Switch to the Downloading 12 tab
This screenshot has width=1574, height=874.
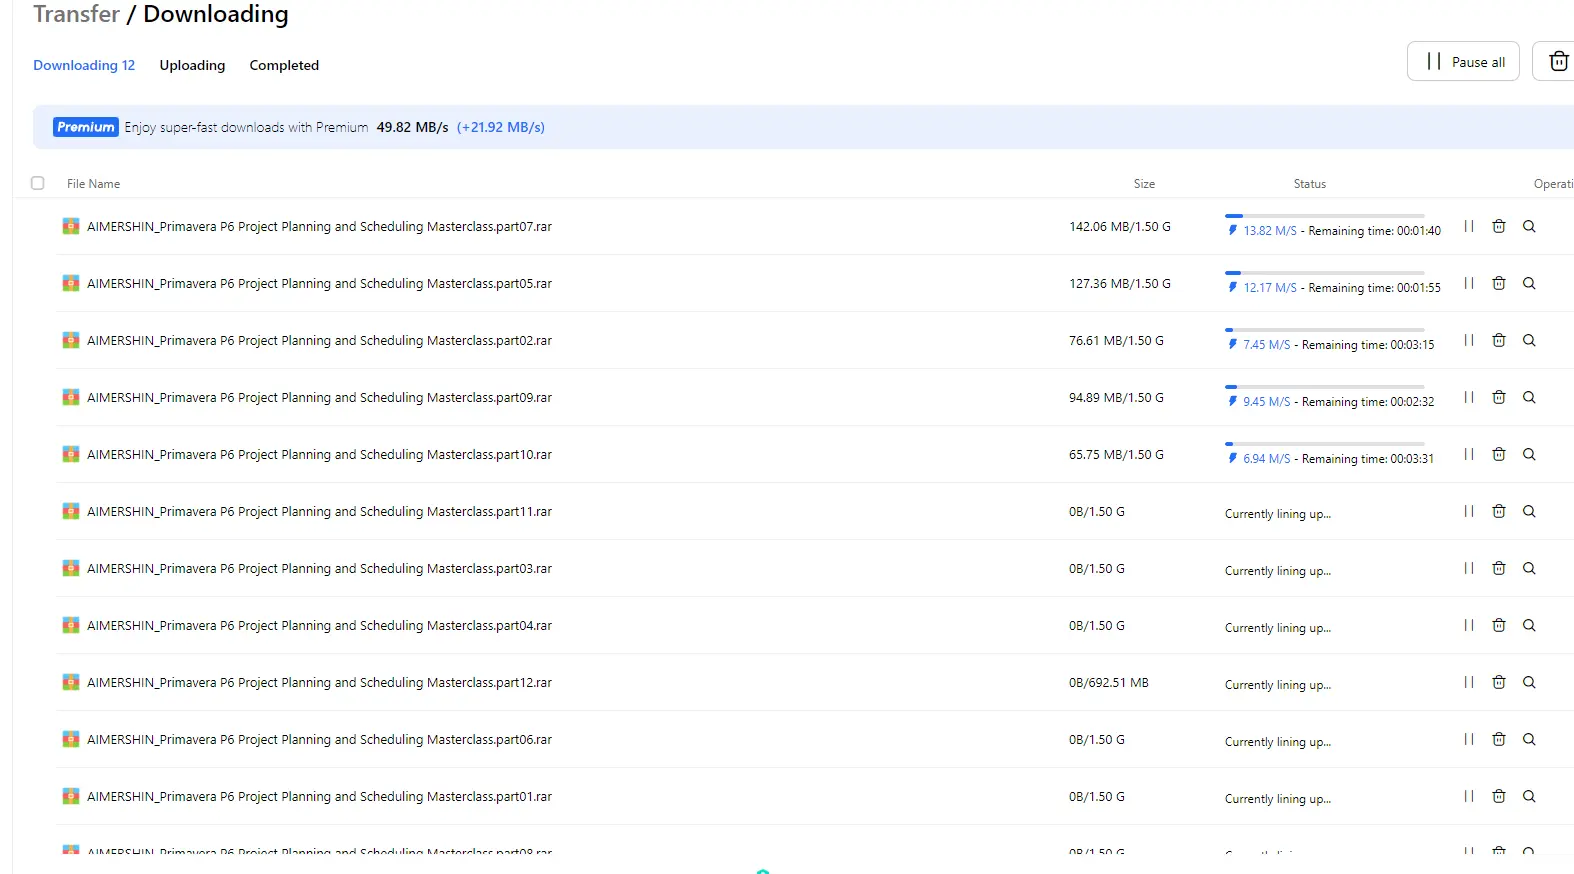coord(84,65)
